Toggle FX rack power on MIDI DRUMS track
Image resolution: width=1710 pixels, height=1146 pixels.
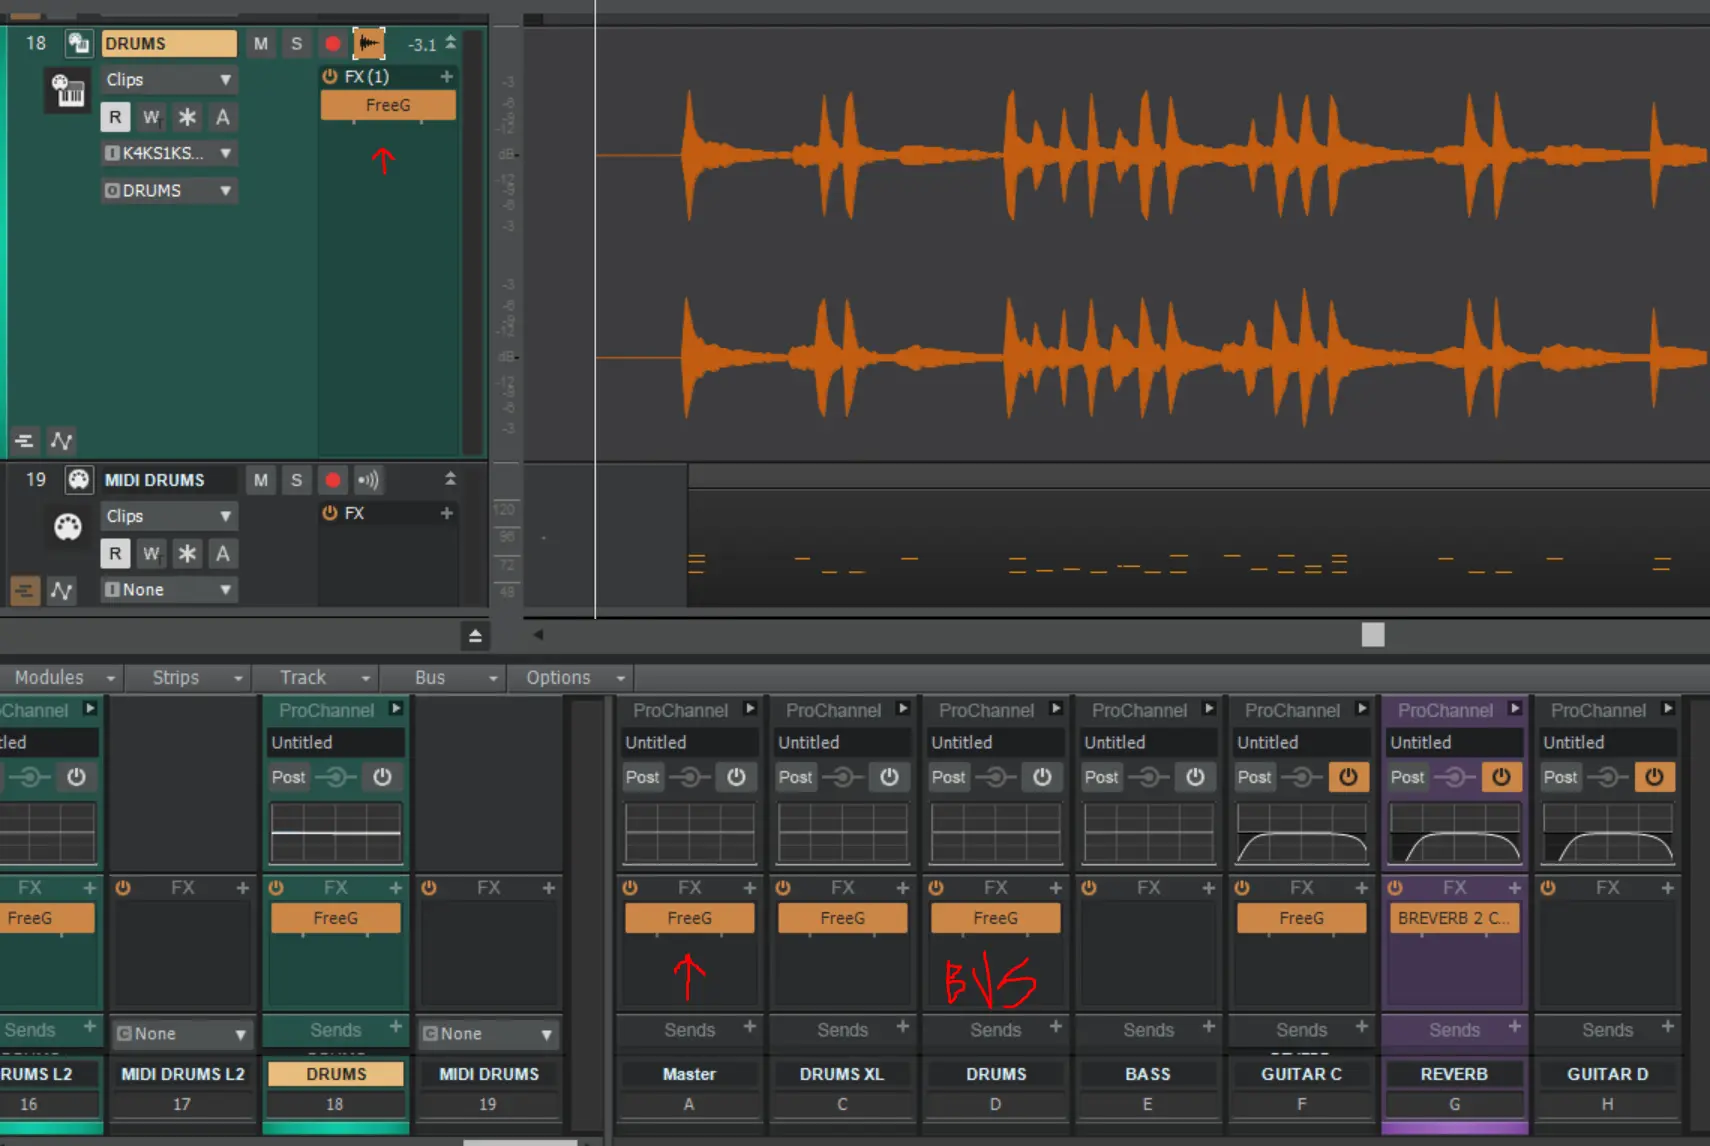[x=330, y=513]
